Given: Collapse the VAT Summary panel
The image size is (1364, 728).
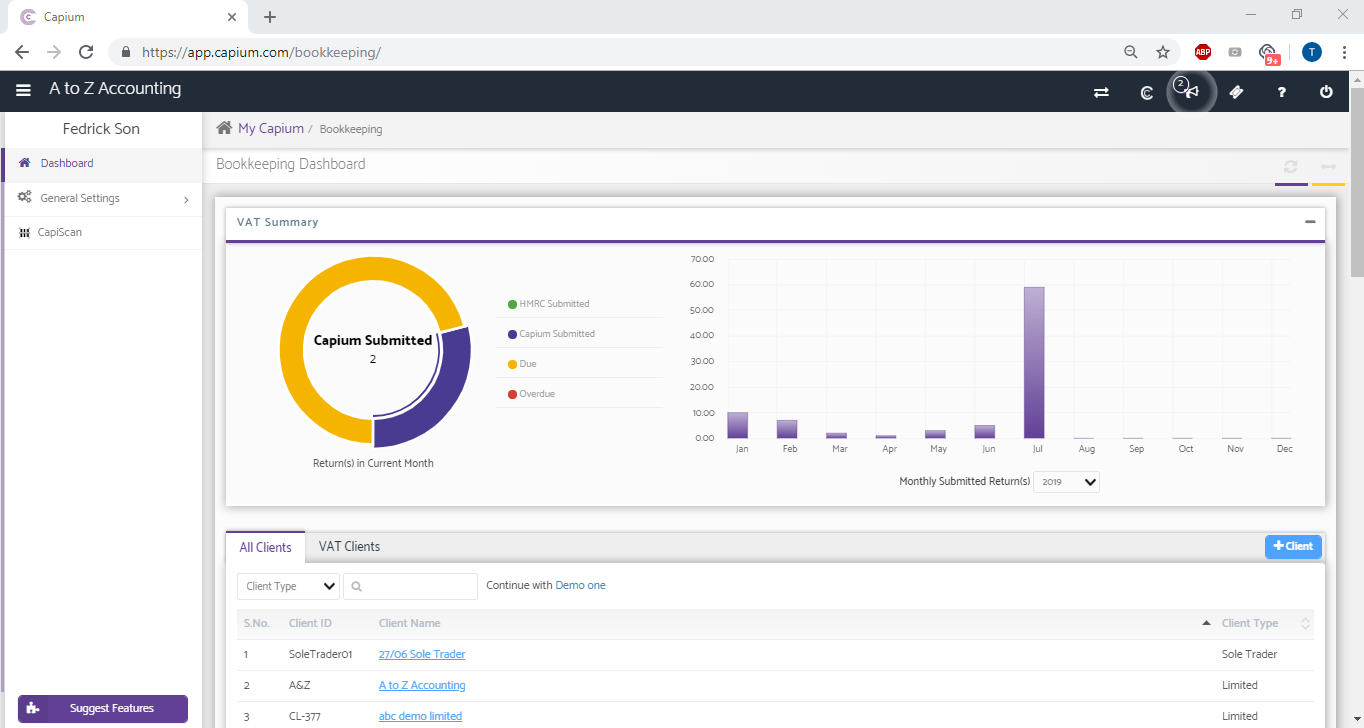Looking at the screenshot, I should pos(1310,222).
